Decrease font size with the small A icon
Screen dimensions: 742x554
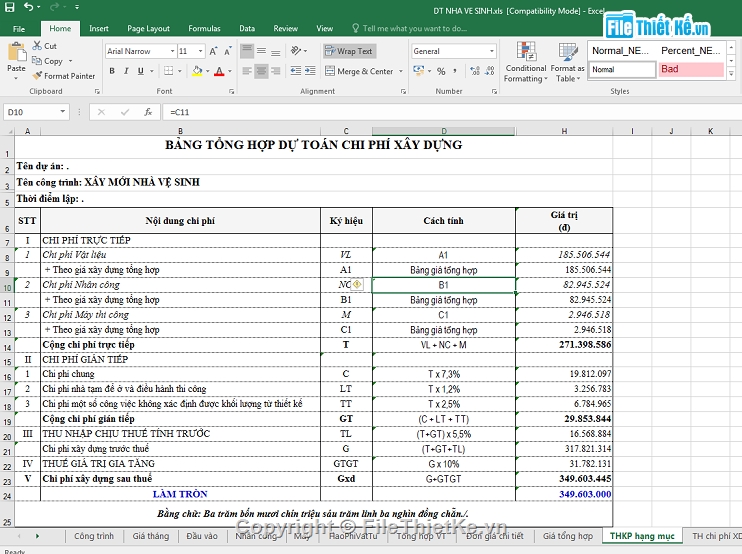[228, 51]
